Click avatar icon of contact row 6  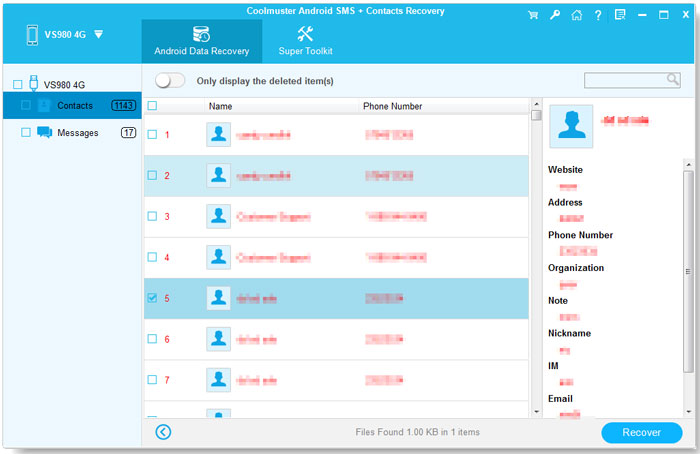218,339
